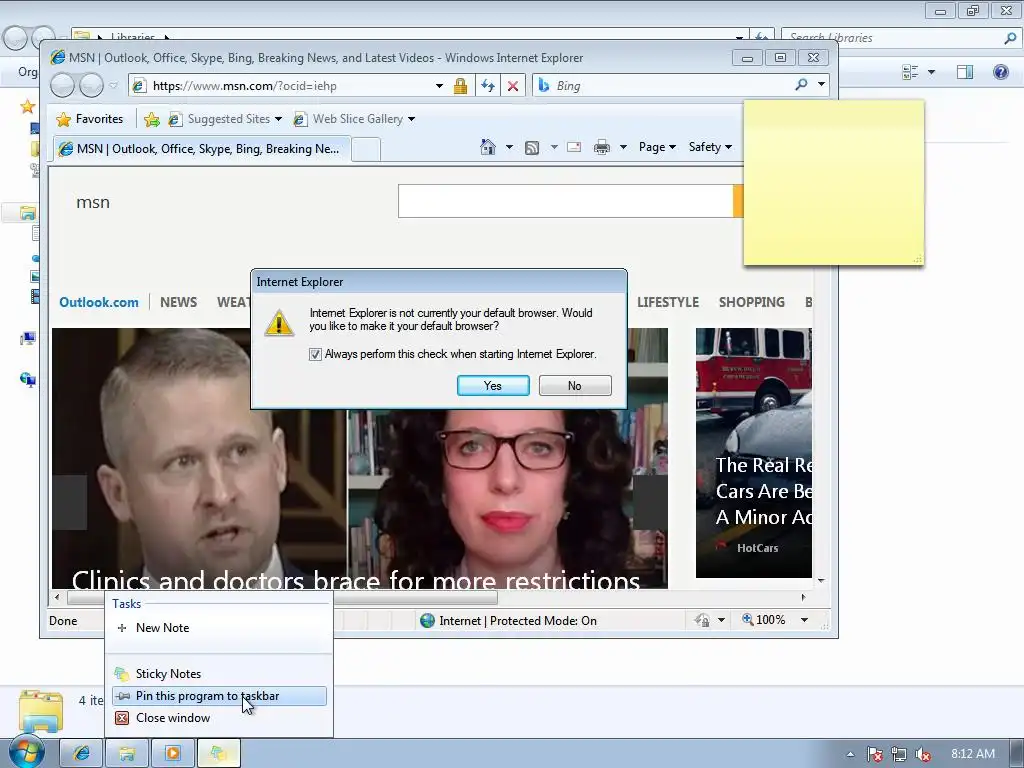The image size is (1024, 768).
Task: Click the IE Back navigation button
Action: pos(63,85)
